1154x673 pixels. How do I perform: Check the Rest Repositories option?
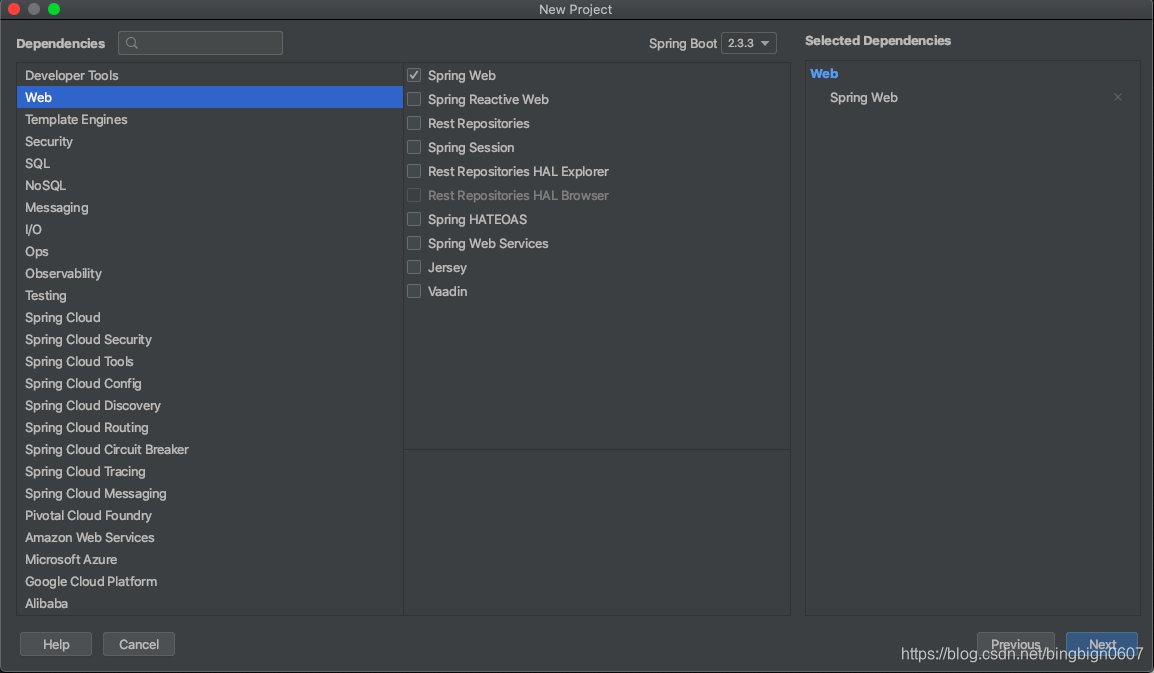tap(414, 123)
